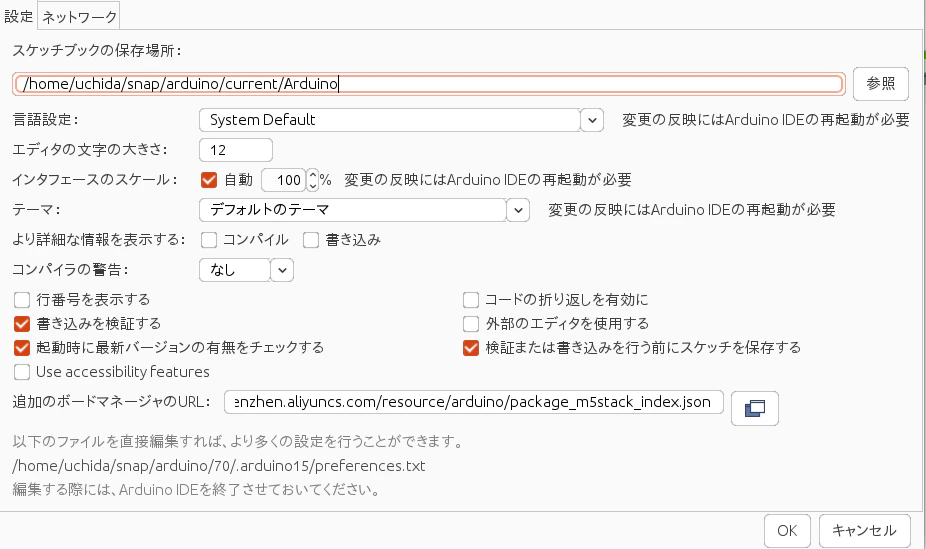Viewport: 926px width, 549px height.
Task: Enable Use accessibility features checkbox
Action: 22,372
